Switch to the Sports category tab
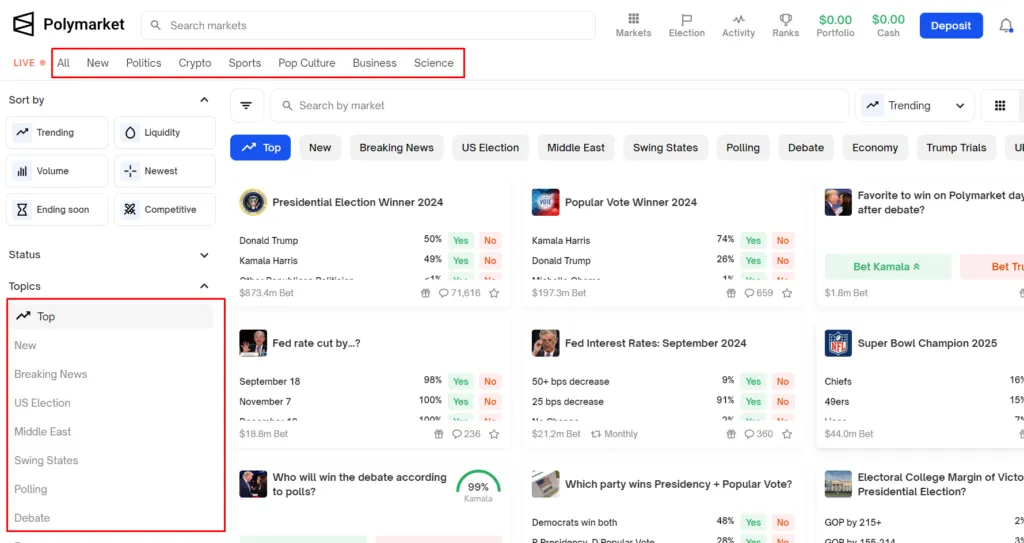Viewport: 1024px width, 543px height. 245,63
